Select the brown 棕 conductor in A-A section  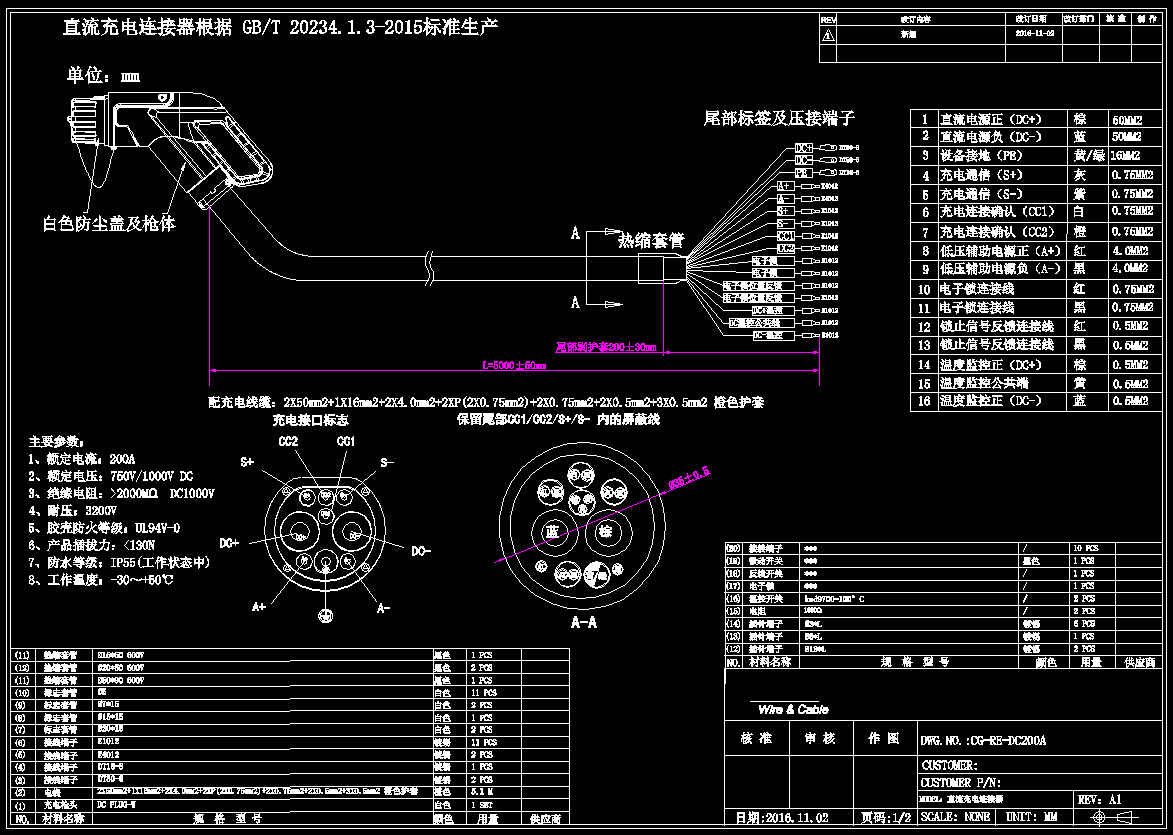pyautogui.click(x=604, y=532)
